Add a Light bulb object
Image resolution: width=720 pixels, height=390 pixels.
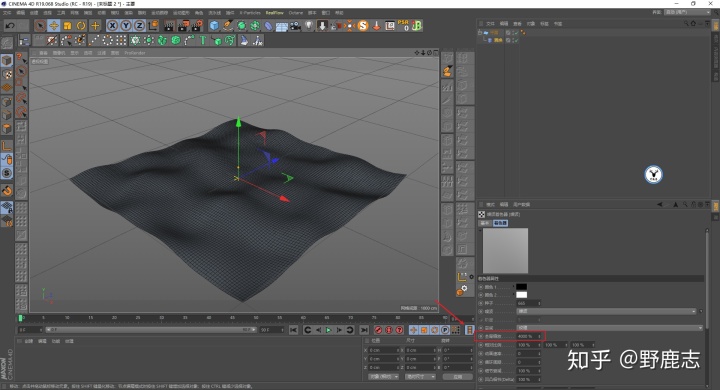[309, 26]
